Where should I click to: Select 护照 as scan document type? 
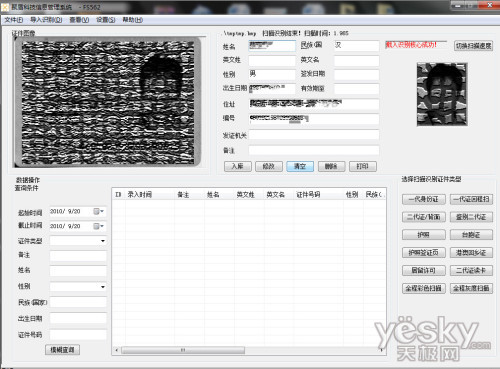point(424,235)
